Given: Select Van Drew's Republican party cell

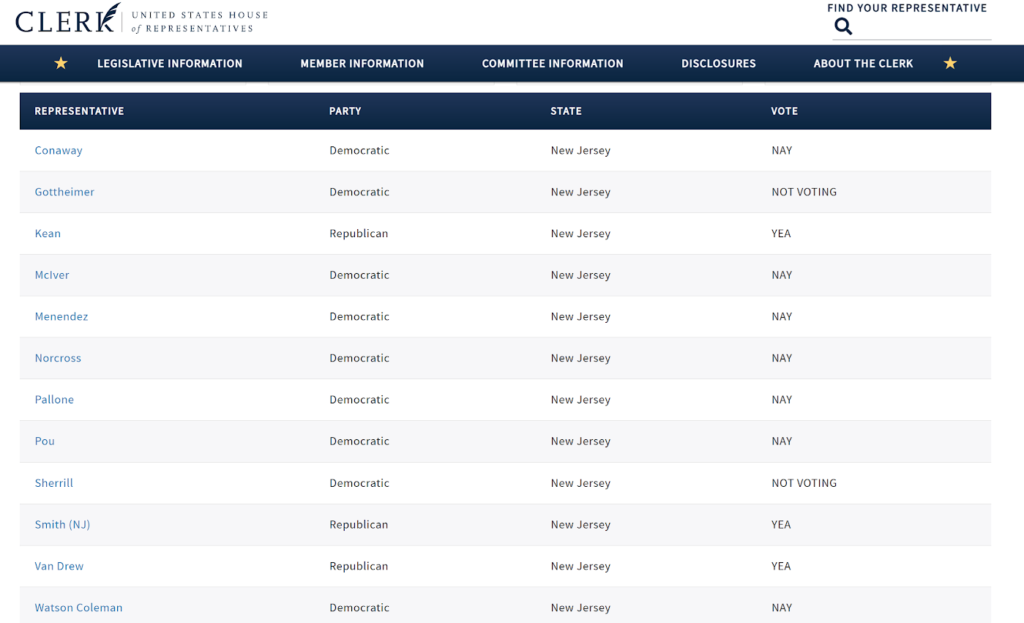Looking at the screenshot, I should point(359,566).
